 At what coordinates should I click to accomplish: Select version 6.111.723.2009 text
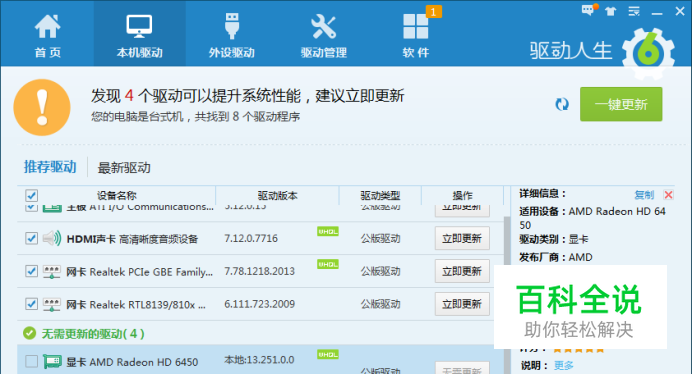(260, 304)
